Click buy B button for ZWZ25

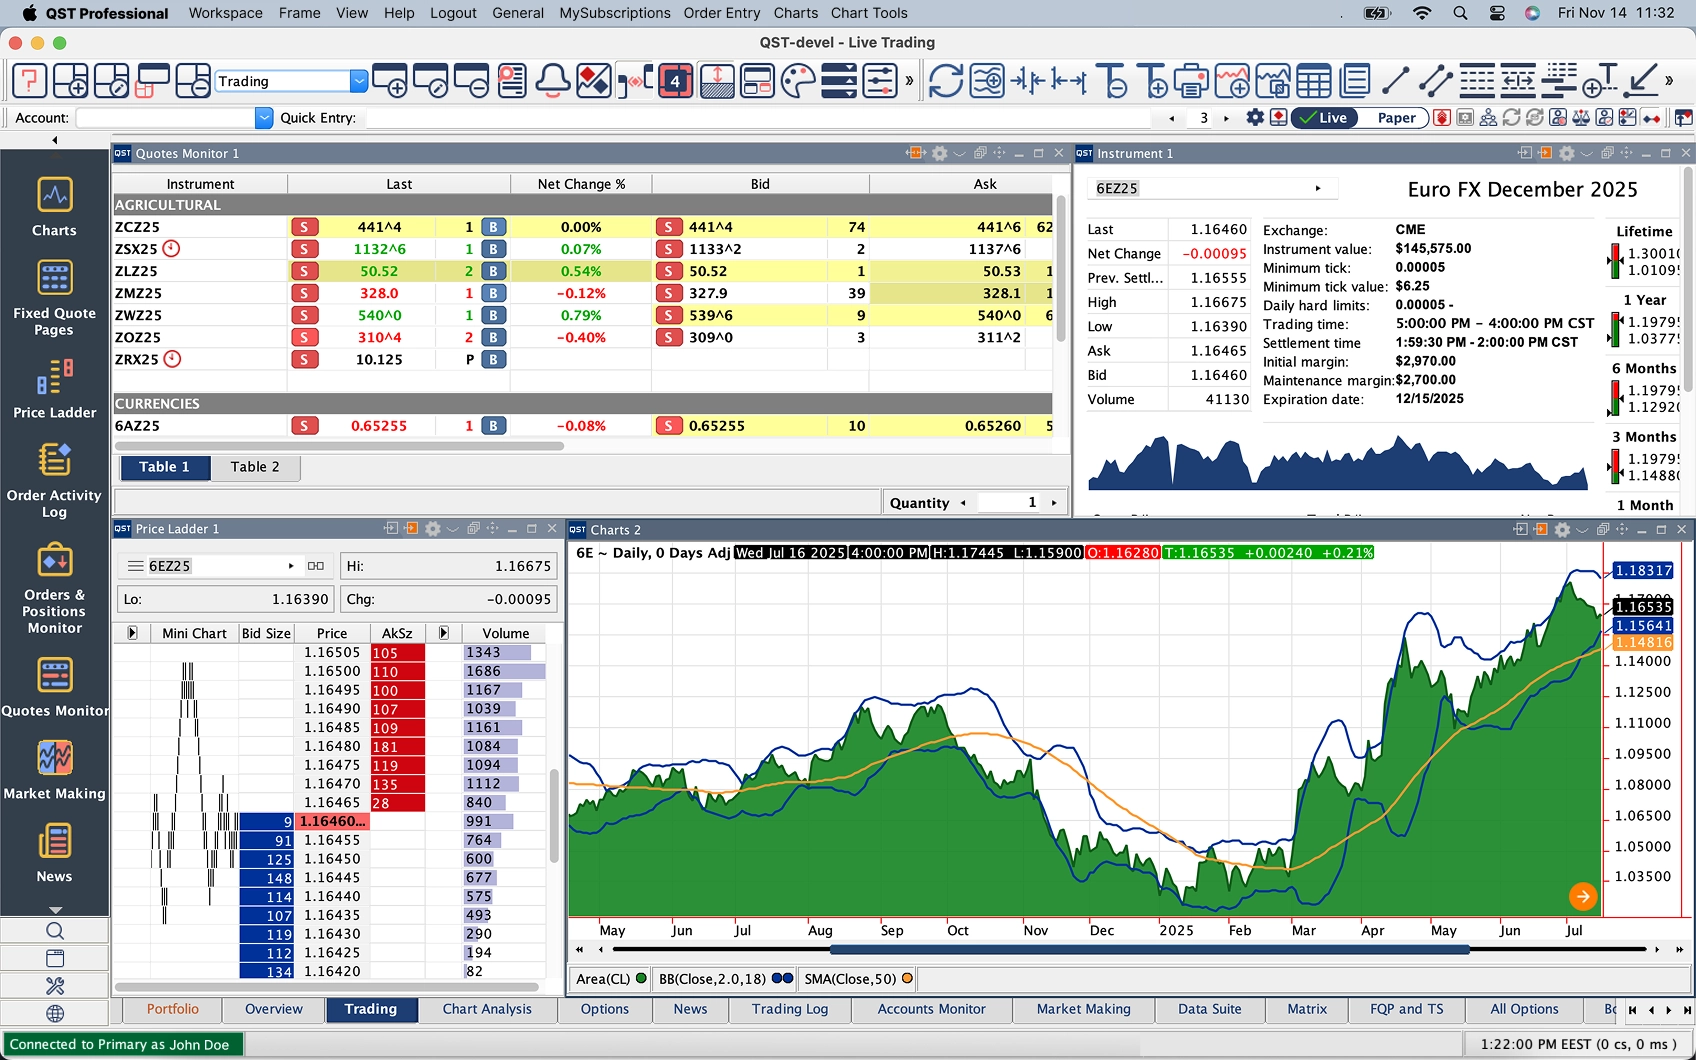pos(493,315)
